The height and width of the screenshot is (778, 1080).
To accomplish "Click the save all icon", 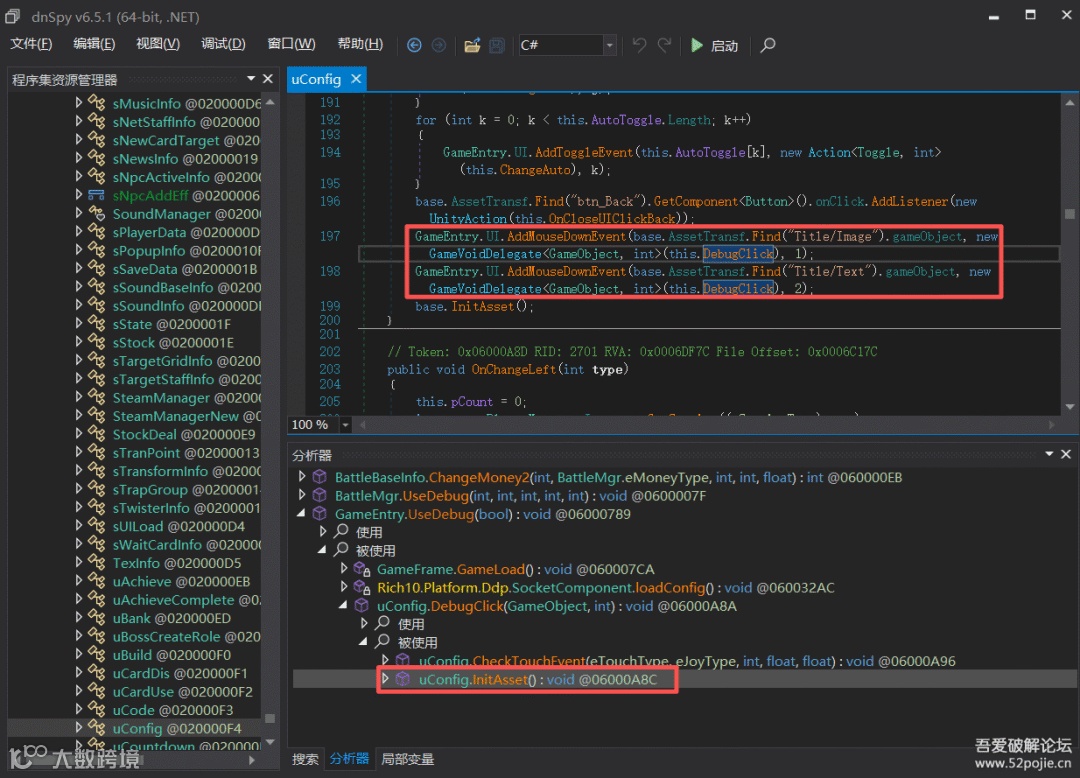I will click(496, 45).
